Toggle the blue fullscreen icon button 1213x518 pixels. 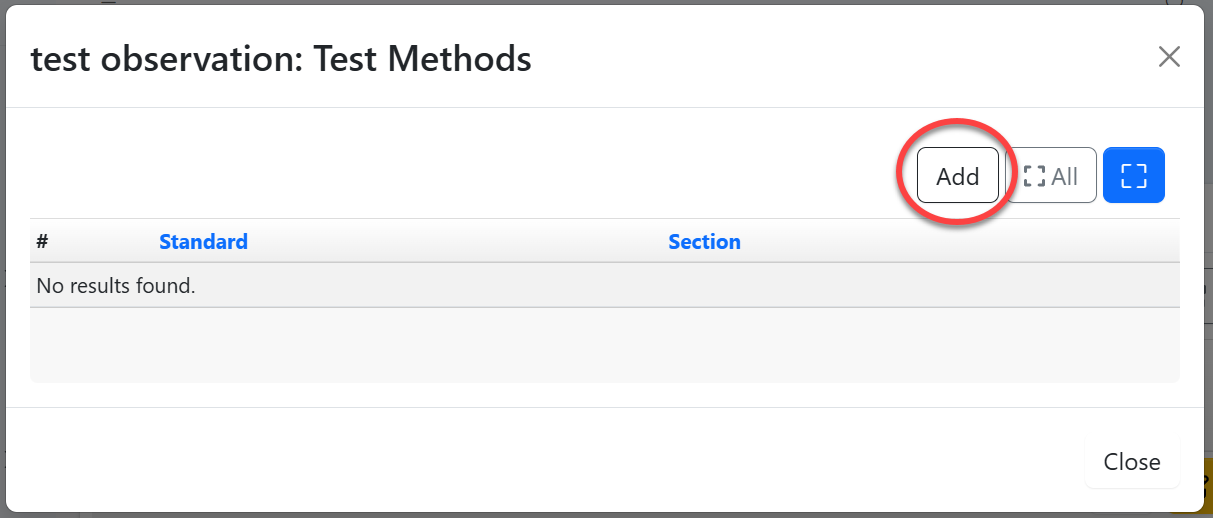[x=1133, y=176]
